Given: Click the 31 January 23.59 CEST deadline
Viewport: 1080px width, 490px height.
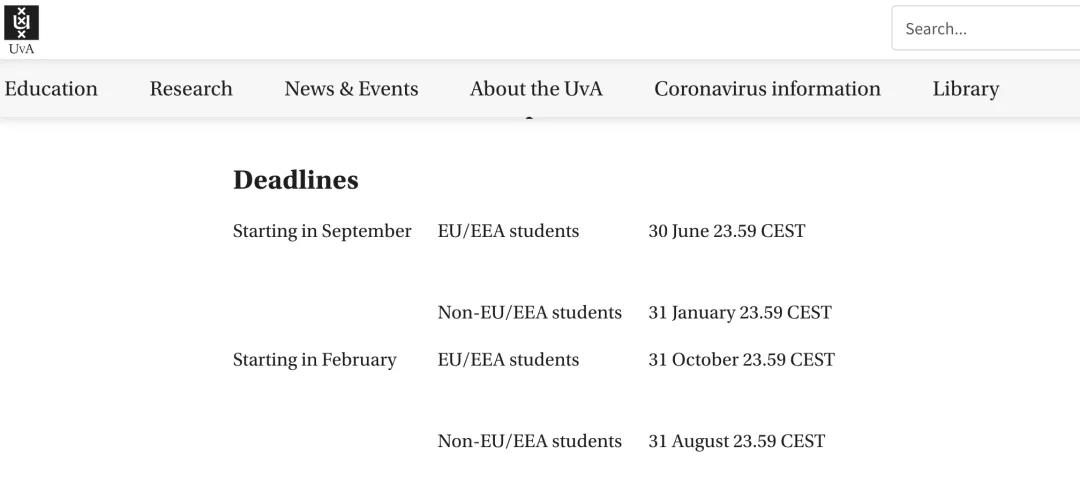Looking at the screenshot, I should pos(739,313).
